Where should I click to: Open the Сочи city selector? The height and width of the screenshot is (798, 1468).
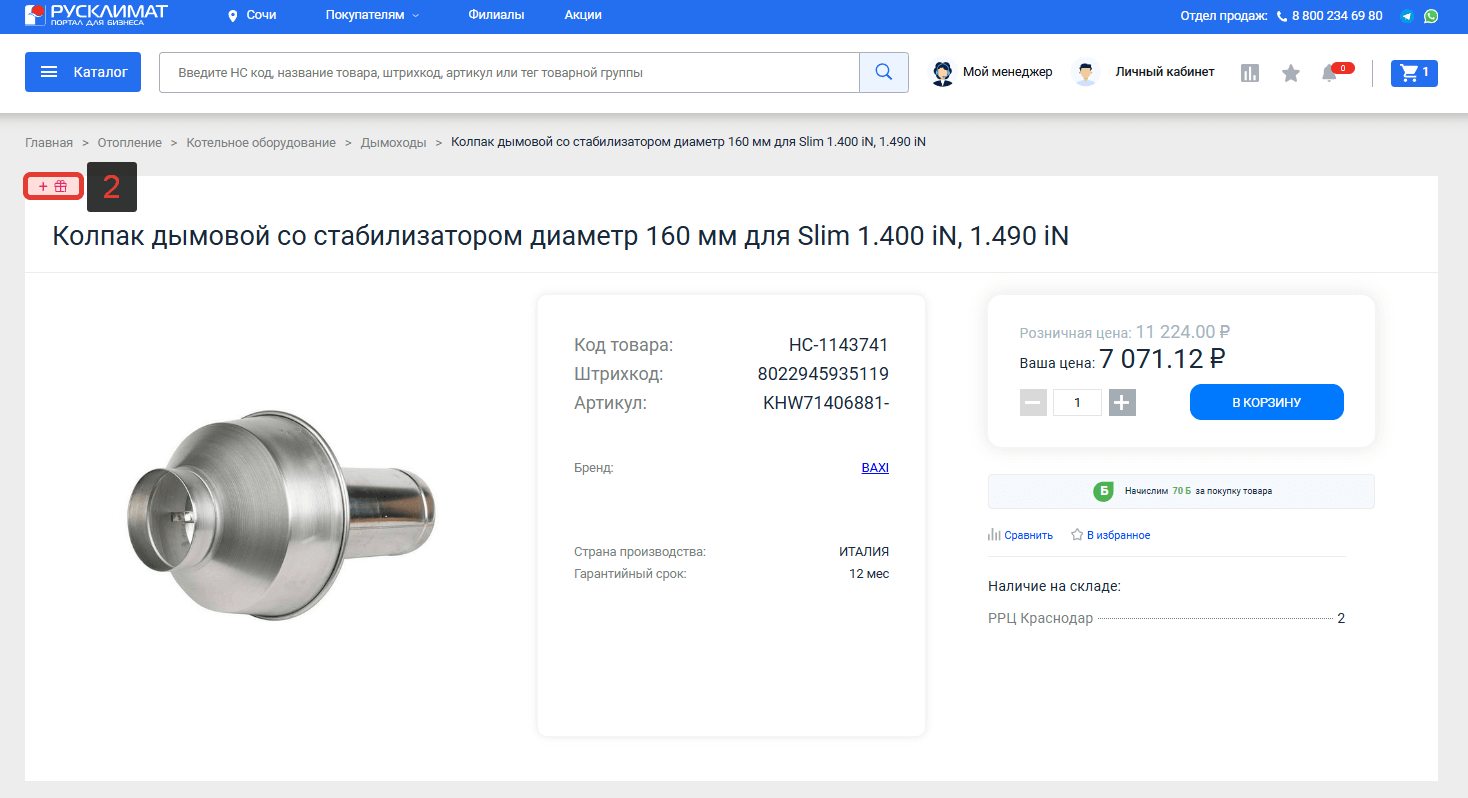[x=252, y=16]
